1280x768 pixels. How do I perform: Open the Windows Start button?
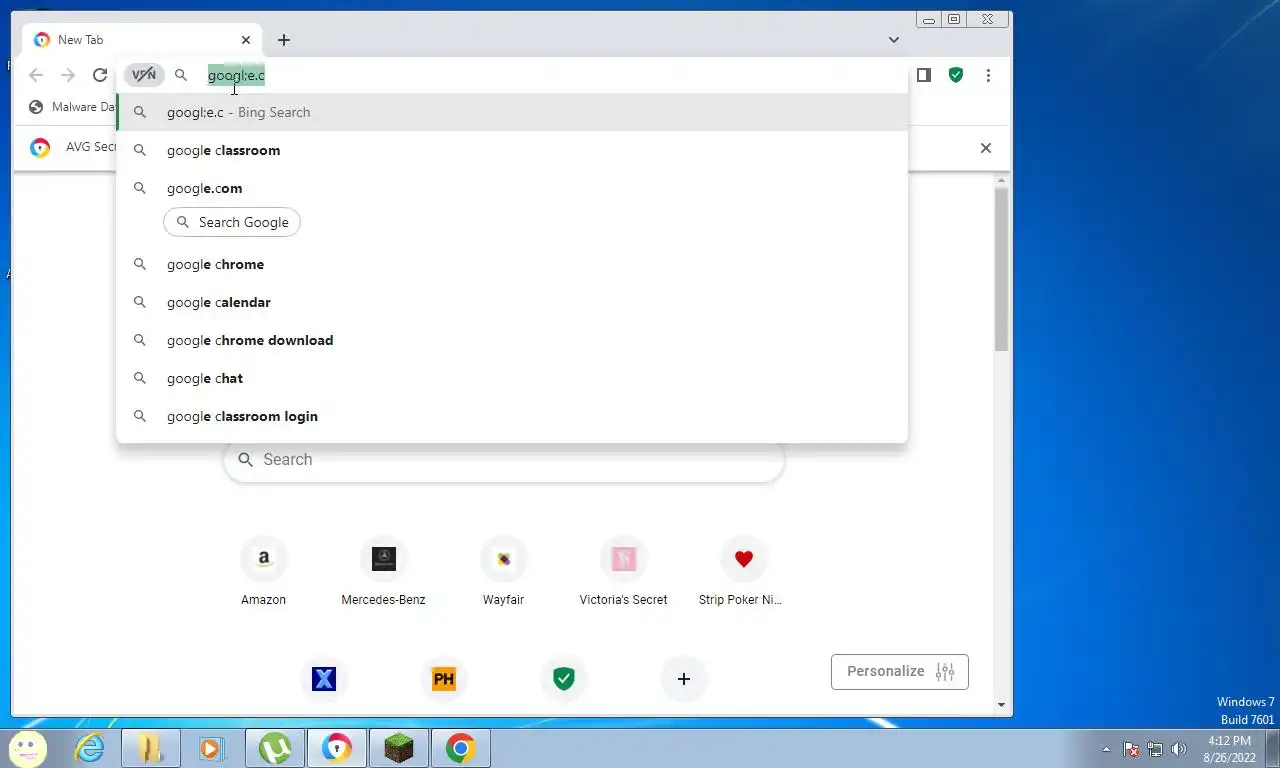pos(27,748)
